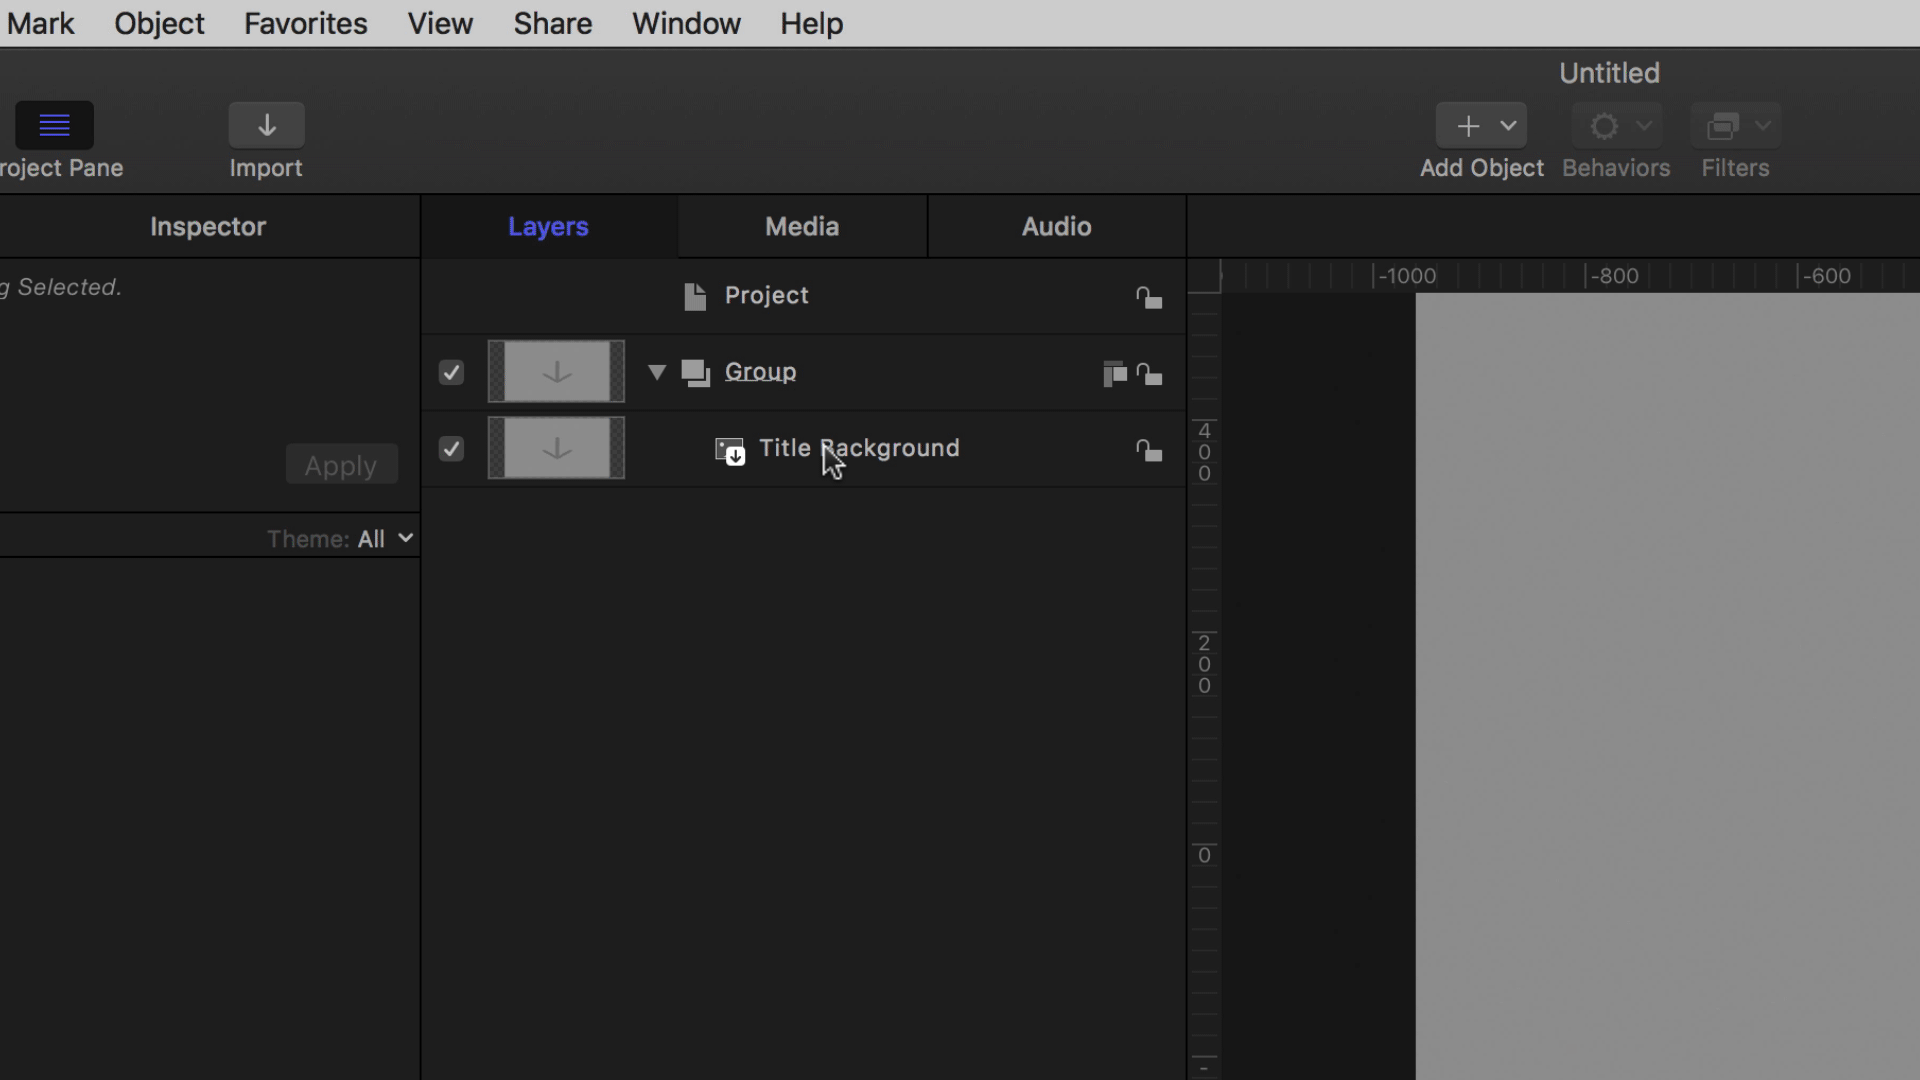Toggle the Group 2D/3D icon
This screenshot has height=1080, width=1920.
click(1114, 374)
